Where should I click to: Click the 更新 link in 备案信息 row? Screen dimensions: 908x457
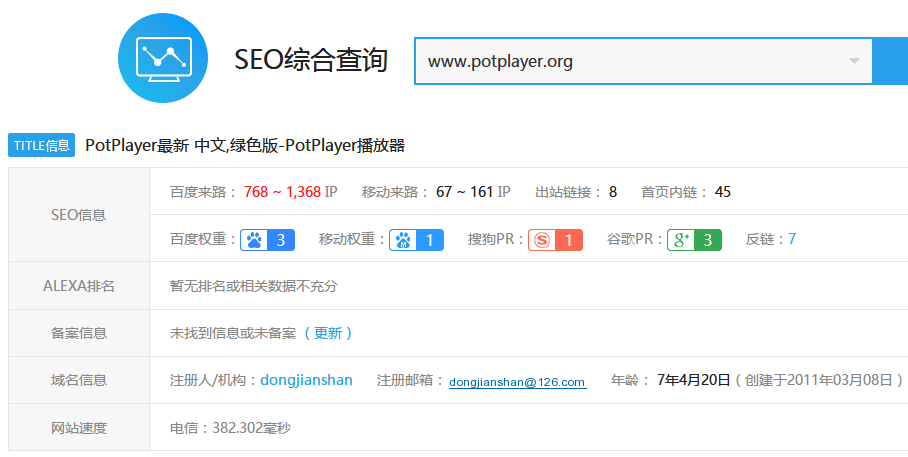click(x=328, y=333)
